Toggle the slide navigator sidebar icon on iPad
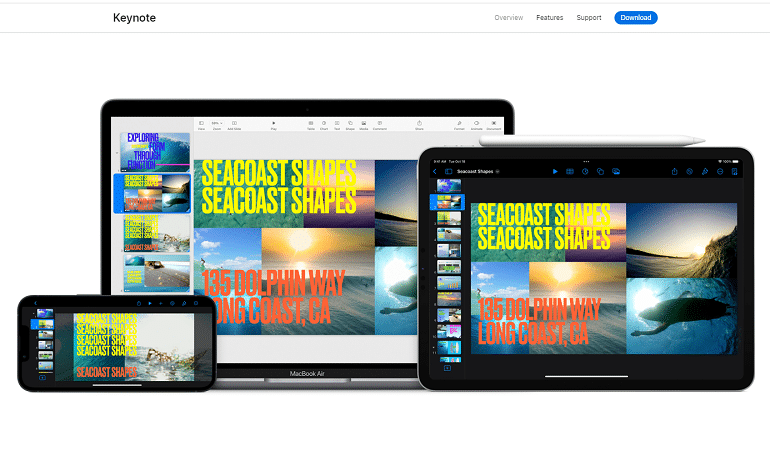The image size is (770, 461). [x=446, y=172]
